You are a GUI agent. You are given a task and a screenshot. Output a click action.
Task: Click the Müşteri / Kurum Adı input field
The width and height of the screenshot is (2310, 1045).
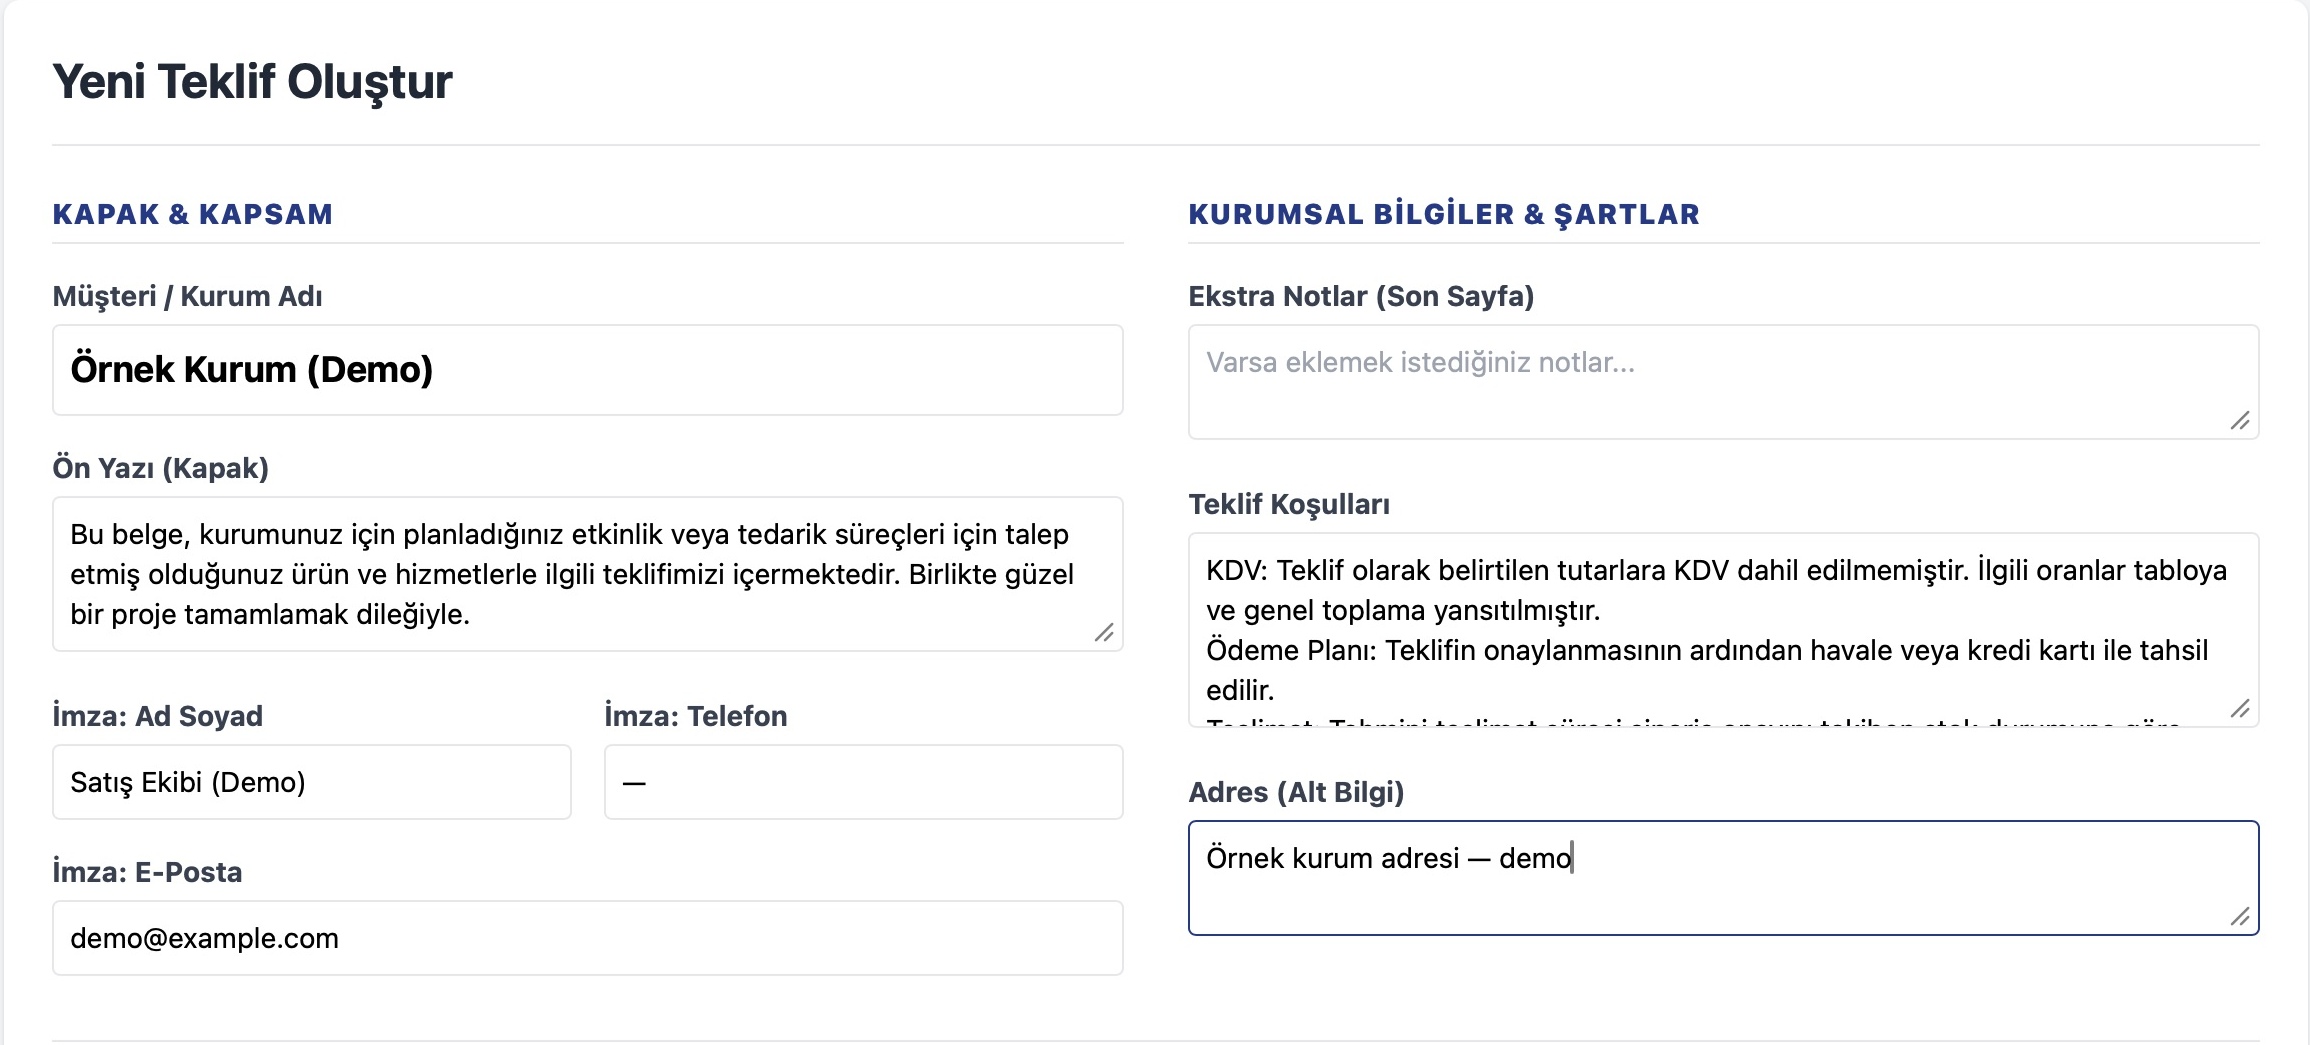pos(588,370)
